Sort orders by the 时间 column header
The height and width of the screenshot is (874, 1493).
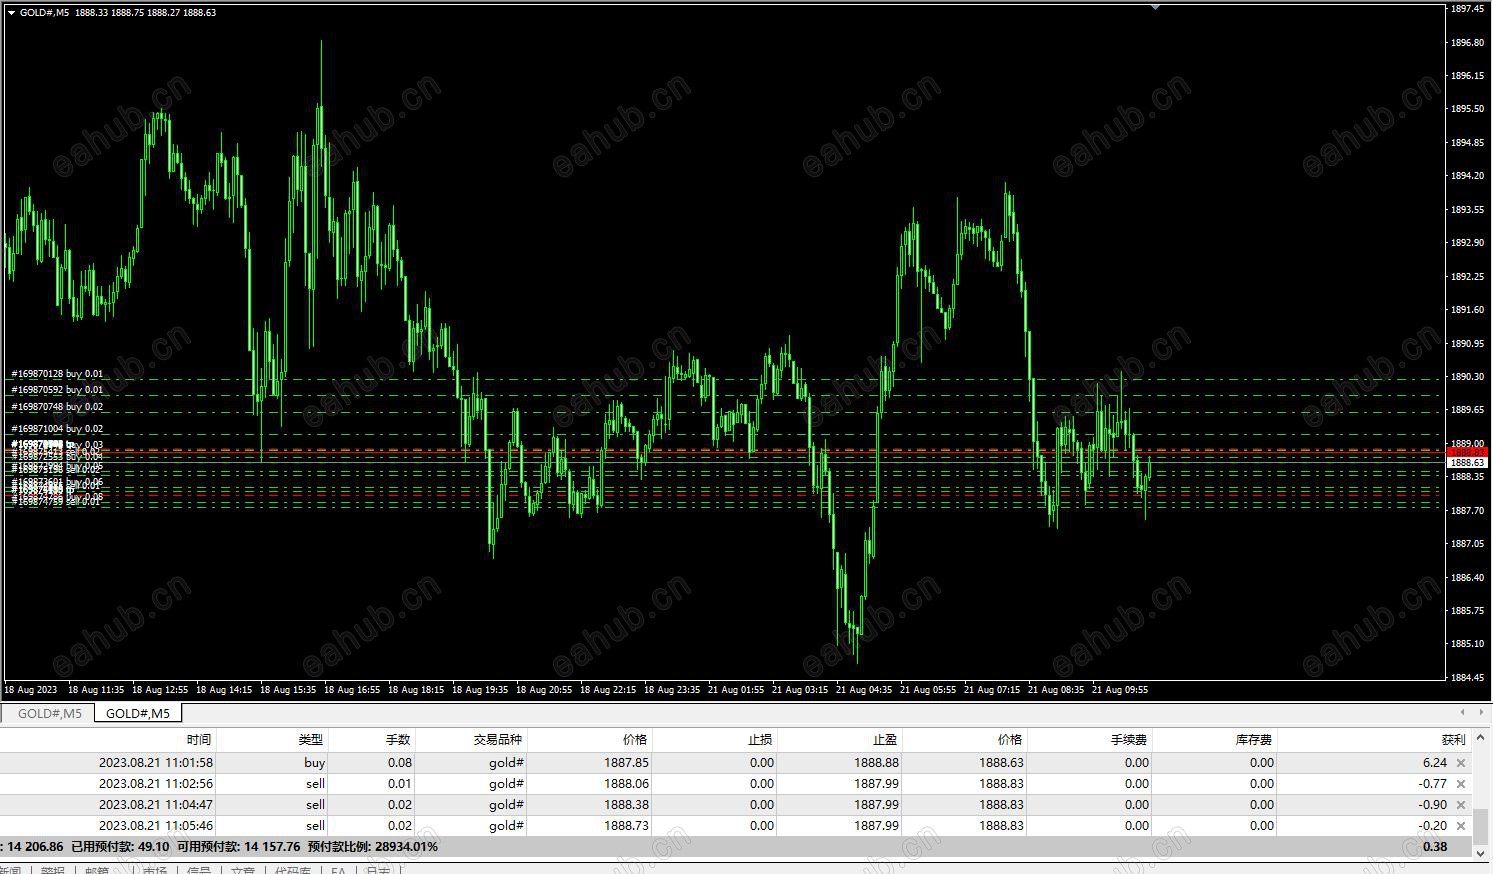point(199,740)
